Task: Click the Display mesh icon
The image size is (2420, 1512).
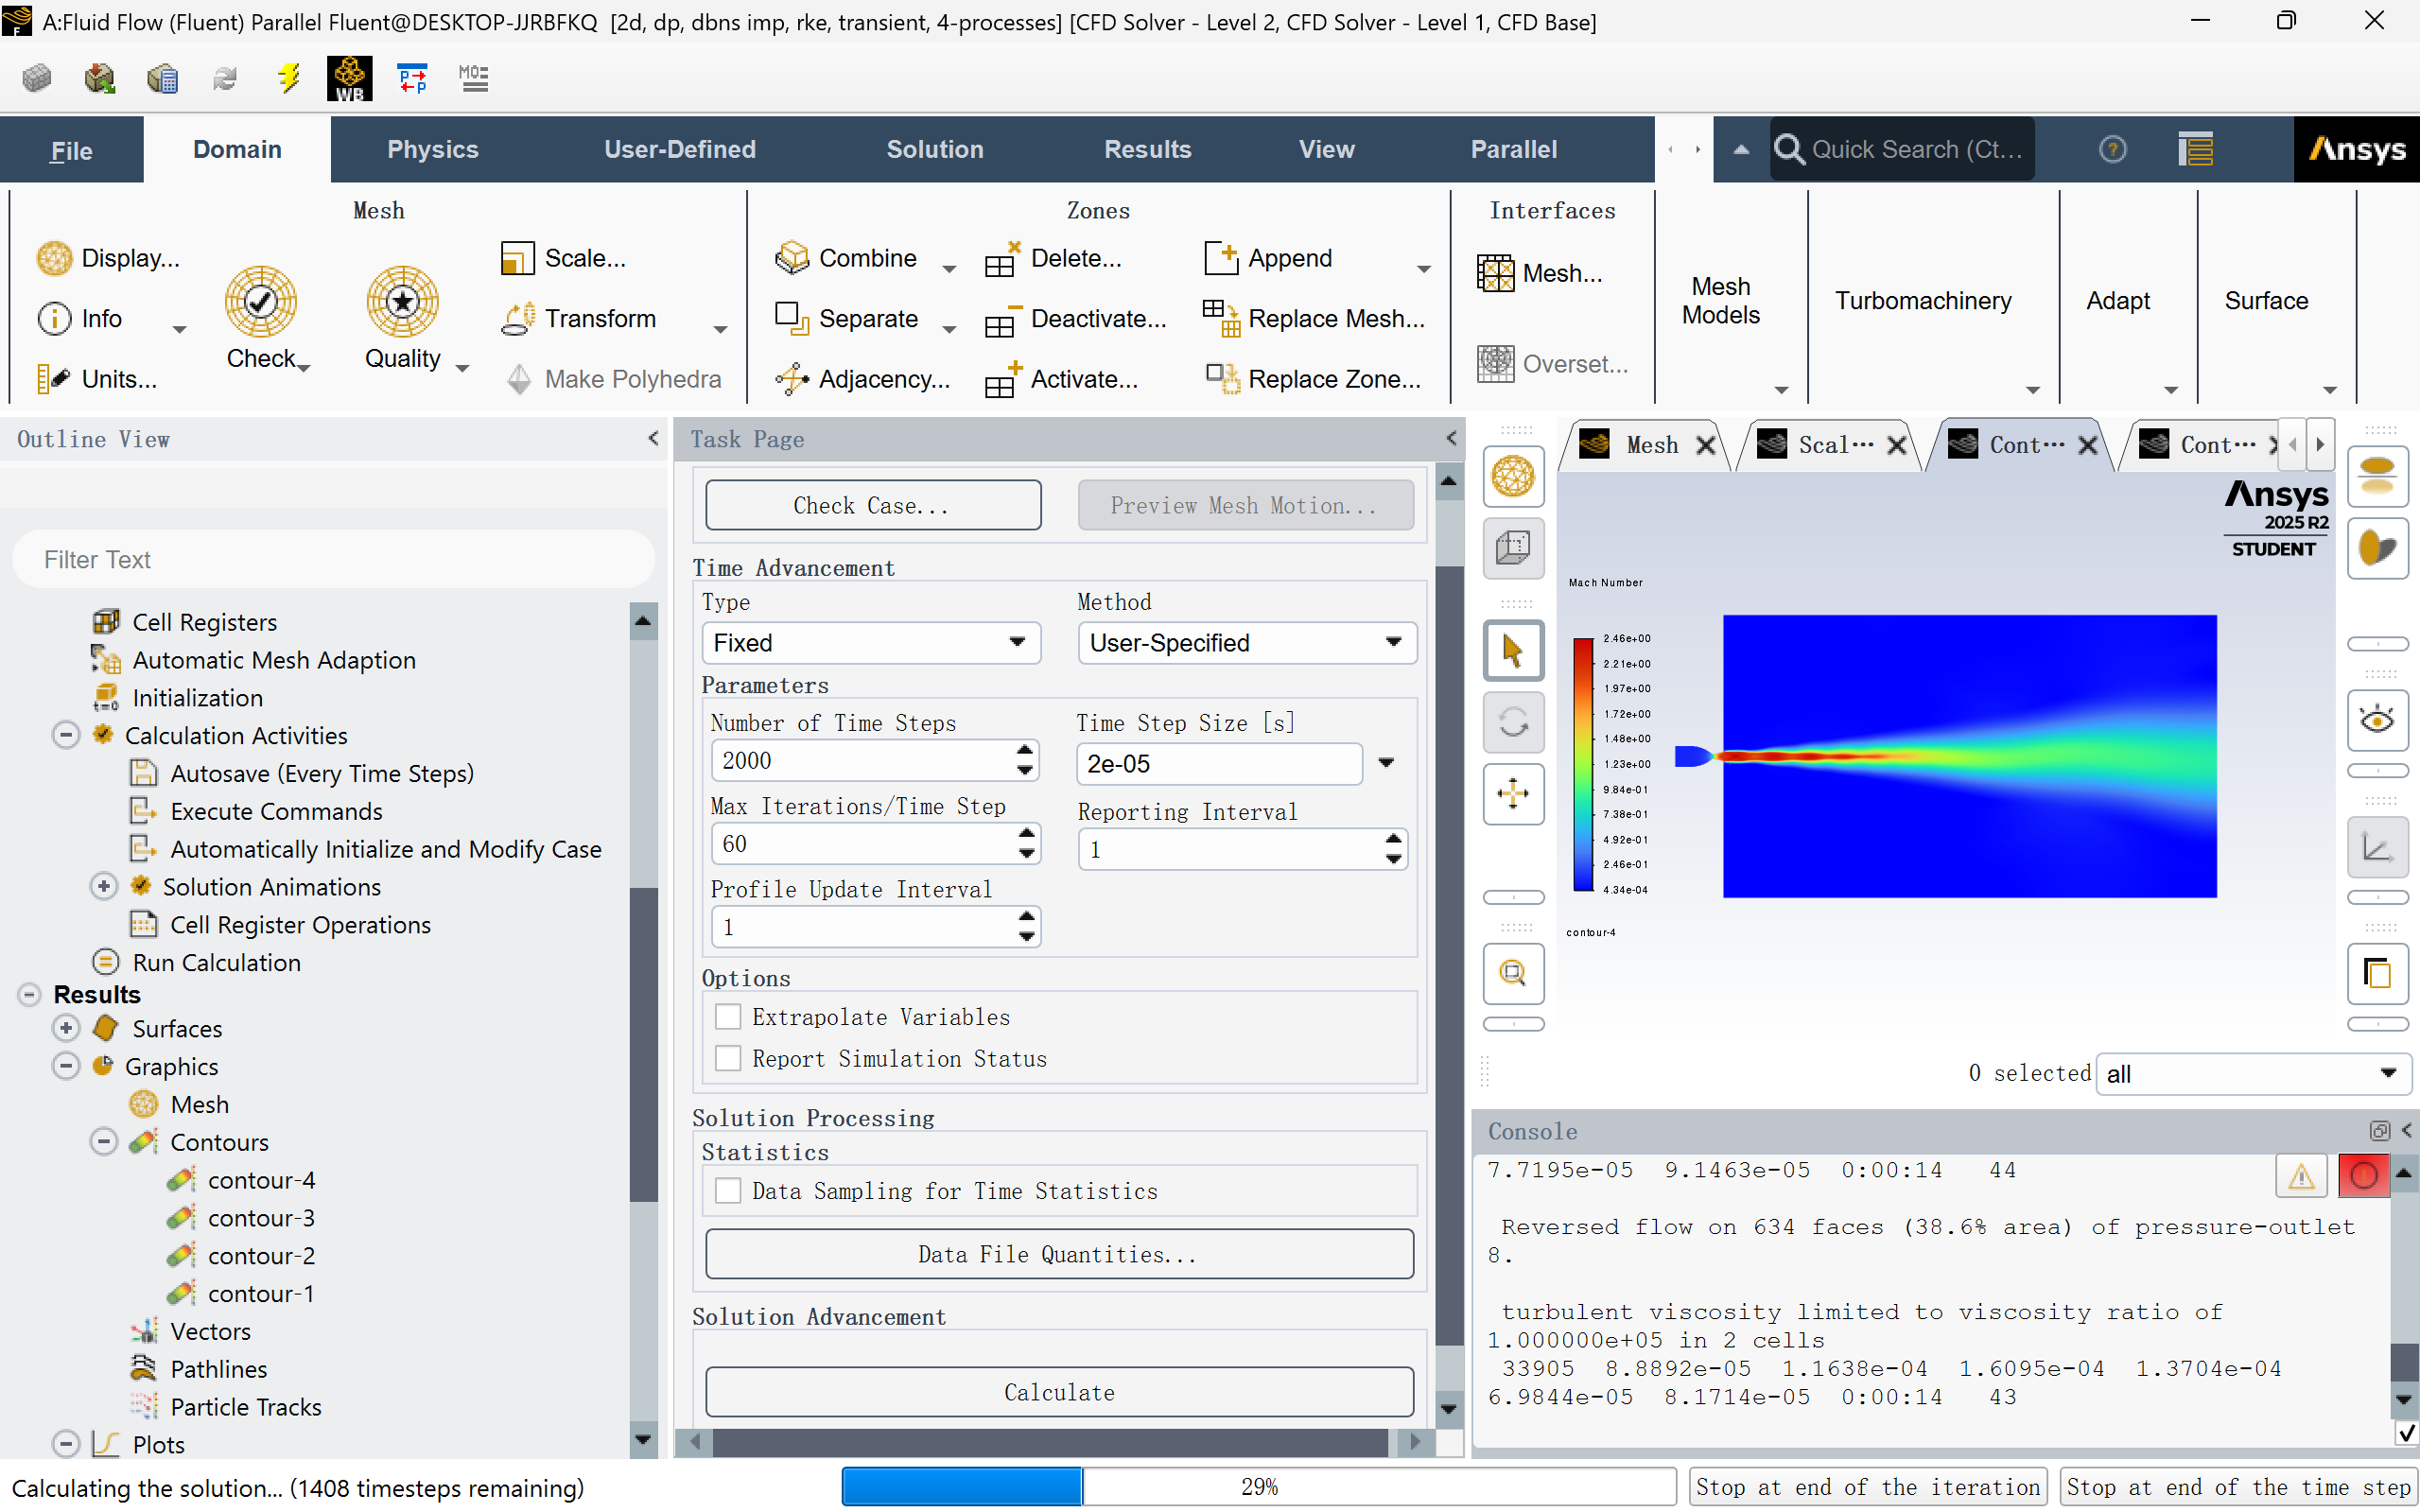Action: pyautogui.click(x=55, y=258)
